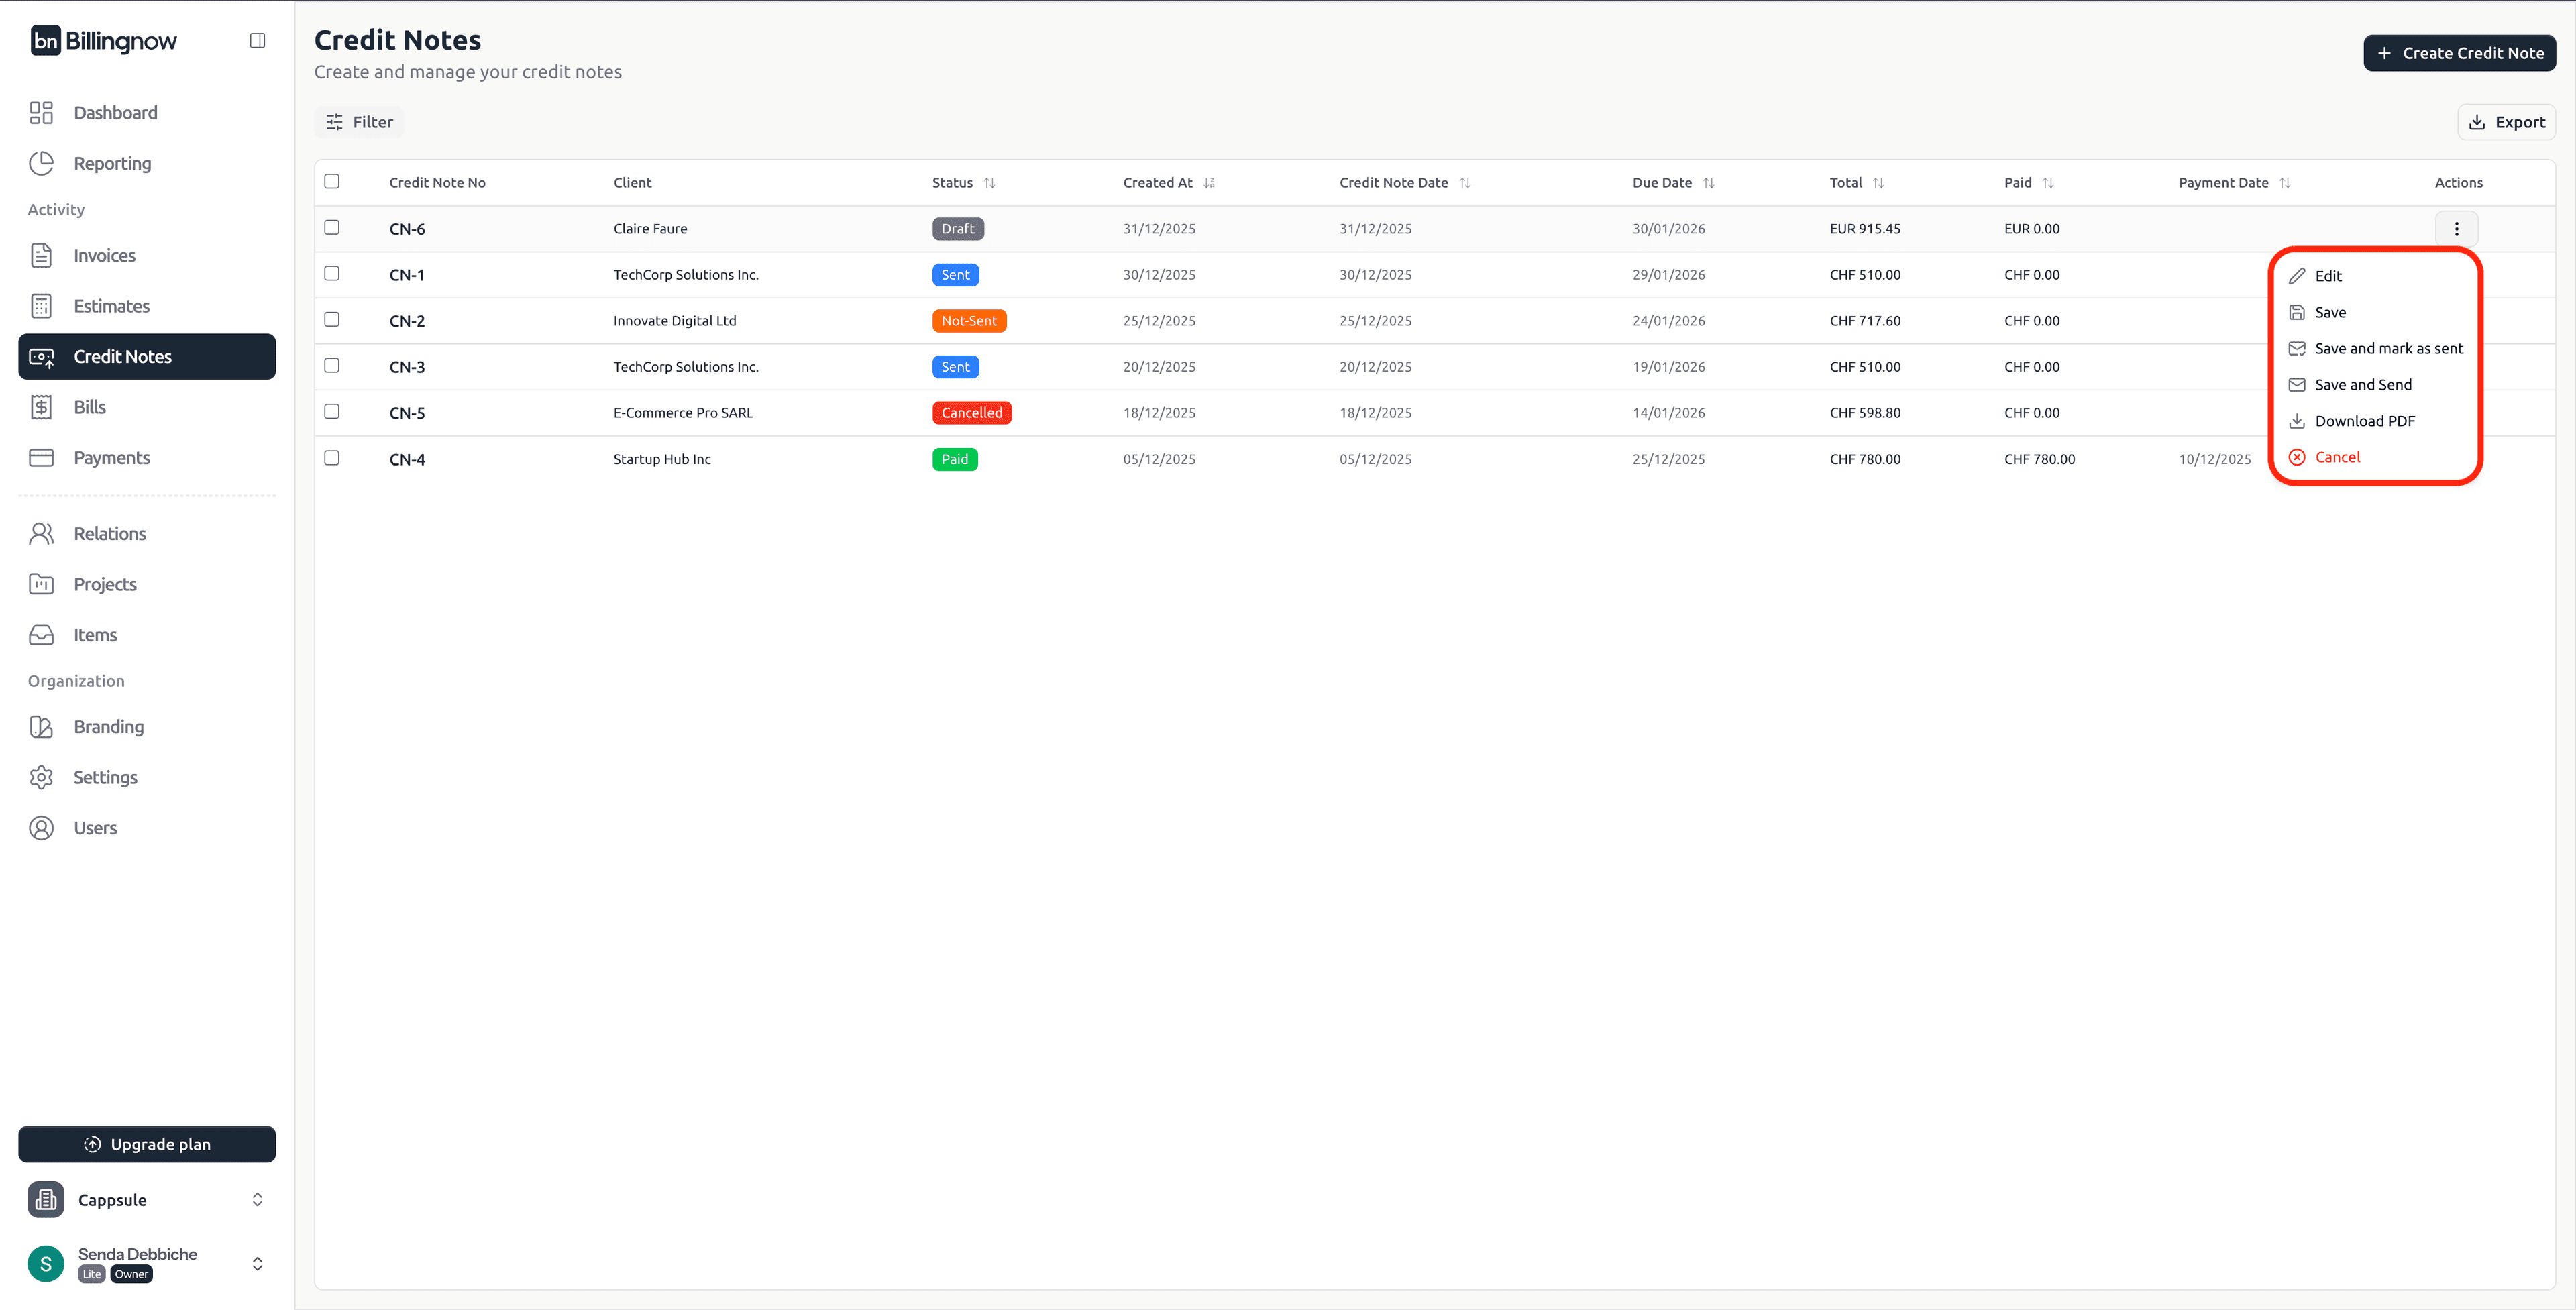This screenshot has height=1310, width=2576.
Task: Open the Settings gear icon
Action: 41,777
